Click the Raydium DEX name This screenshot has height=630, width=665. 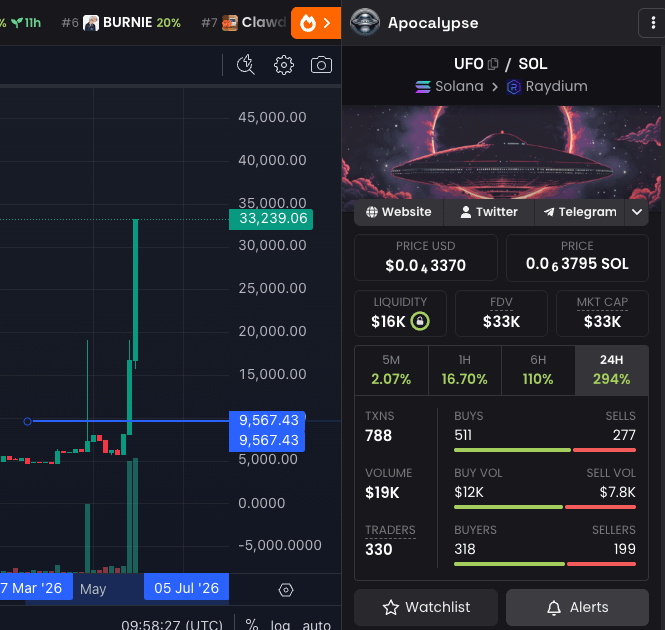pyautogui.click(x=556, y=87)
